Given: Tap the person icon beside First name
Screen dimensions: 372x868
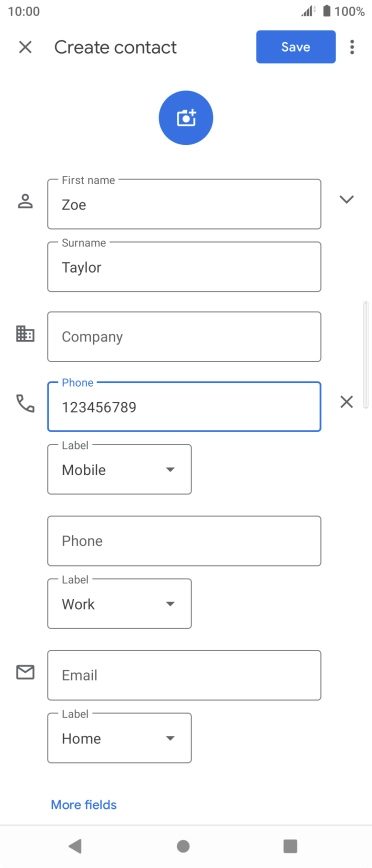Looking at the screenshot, I should (25, 201).
